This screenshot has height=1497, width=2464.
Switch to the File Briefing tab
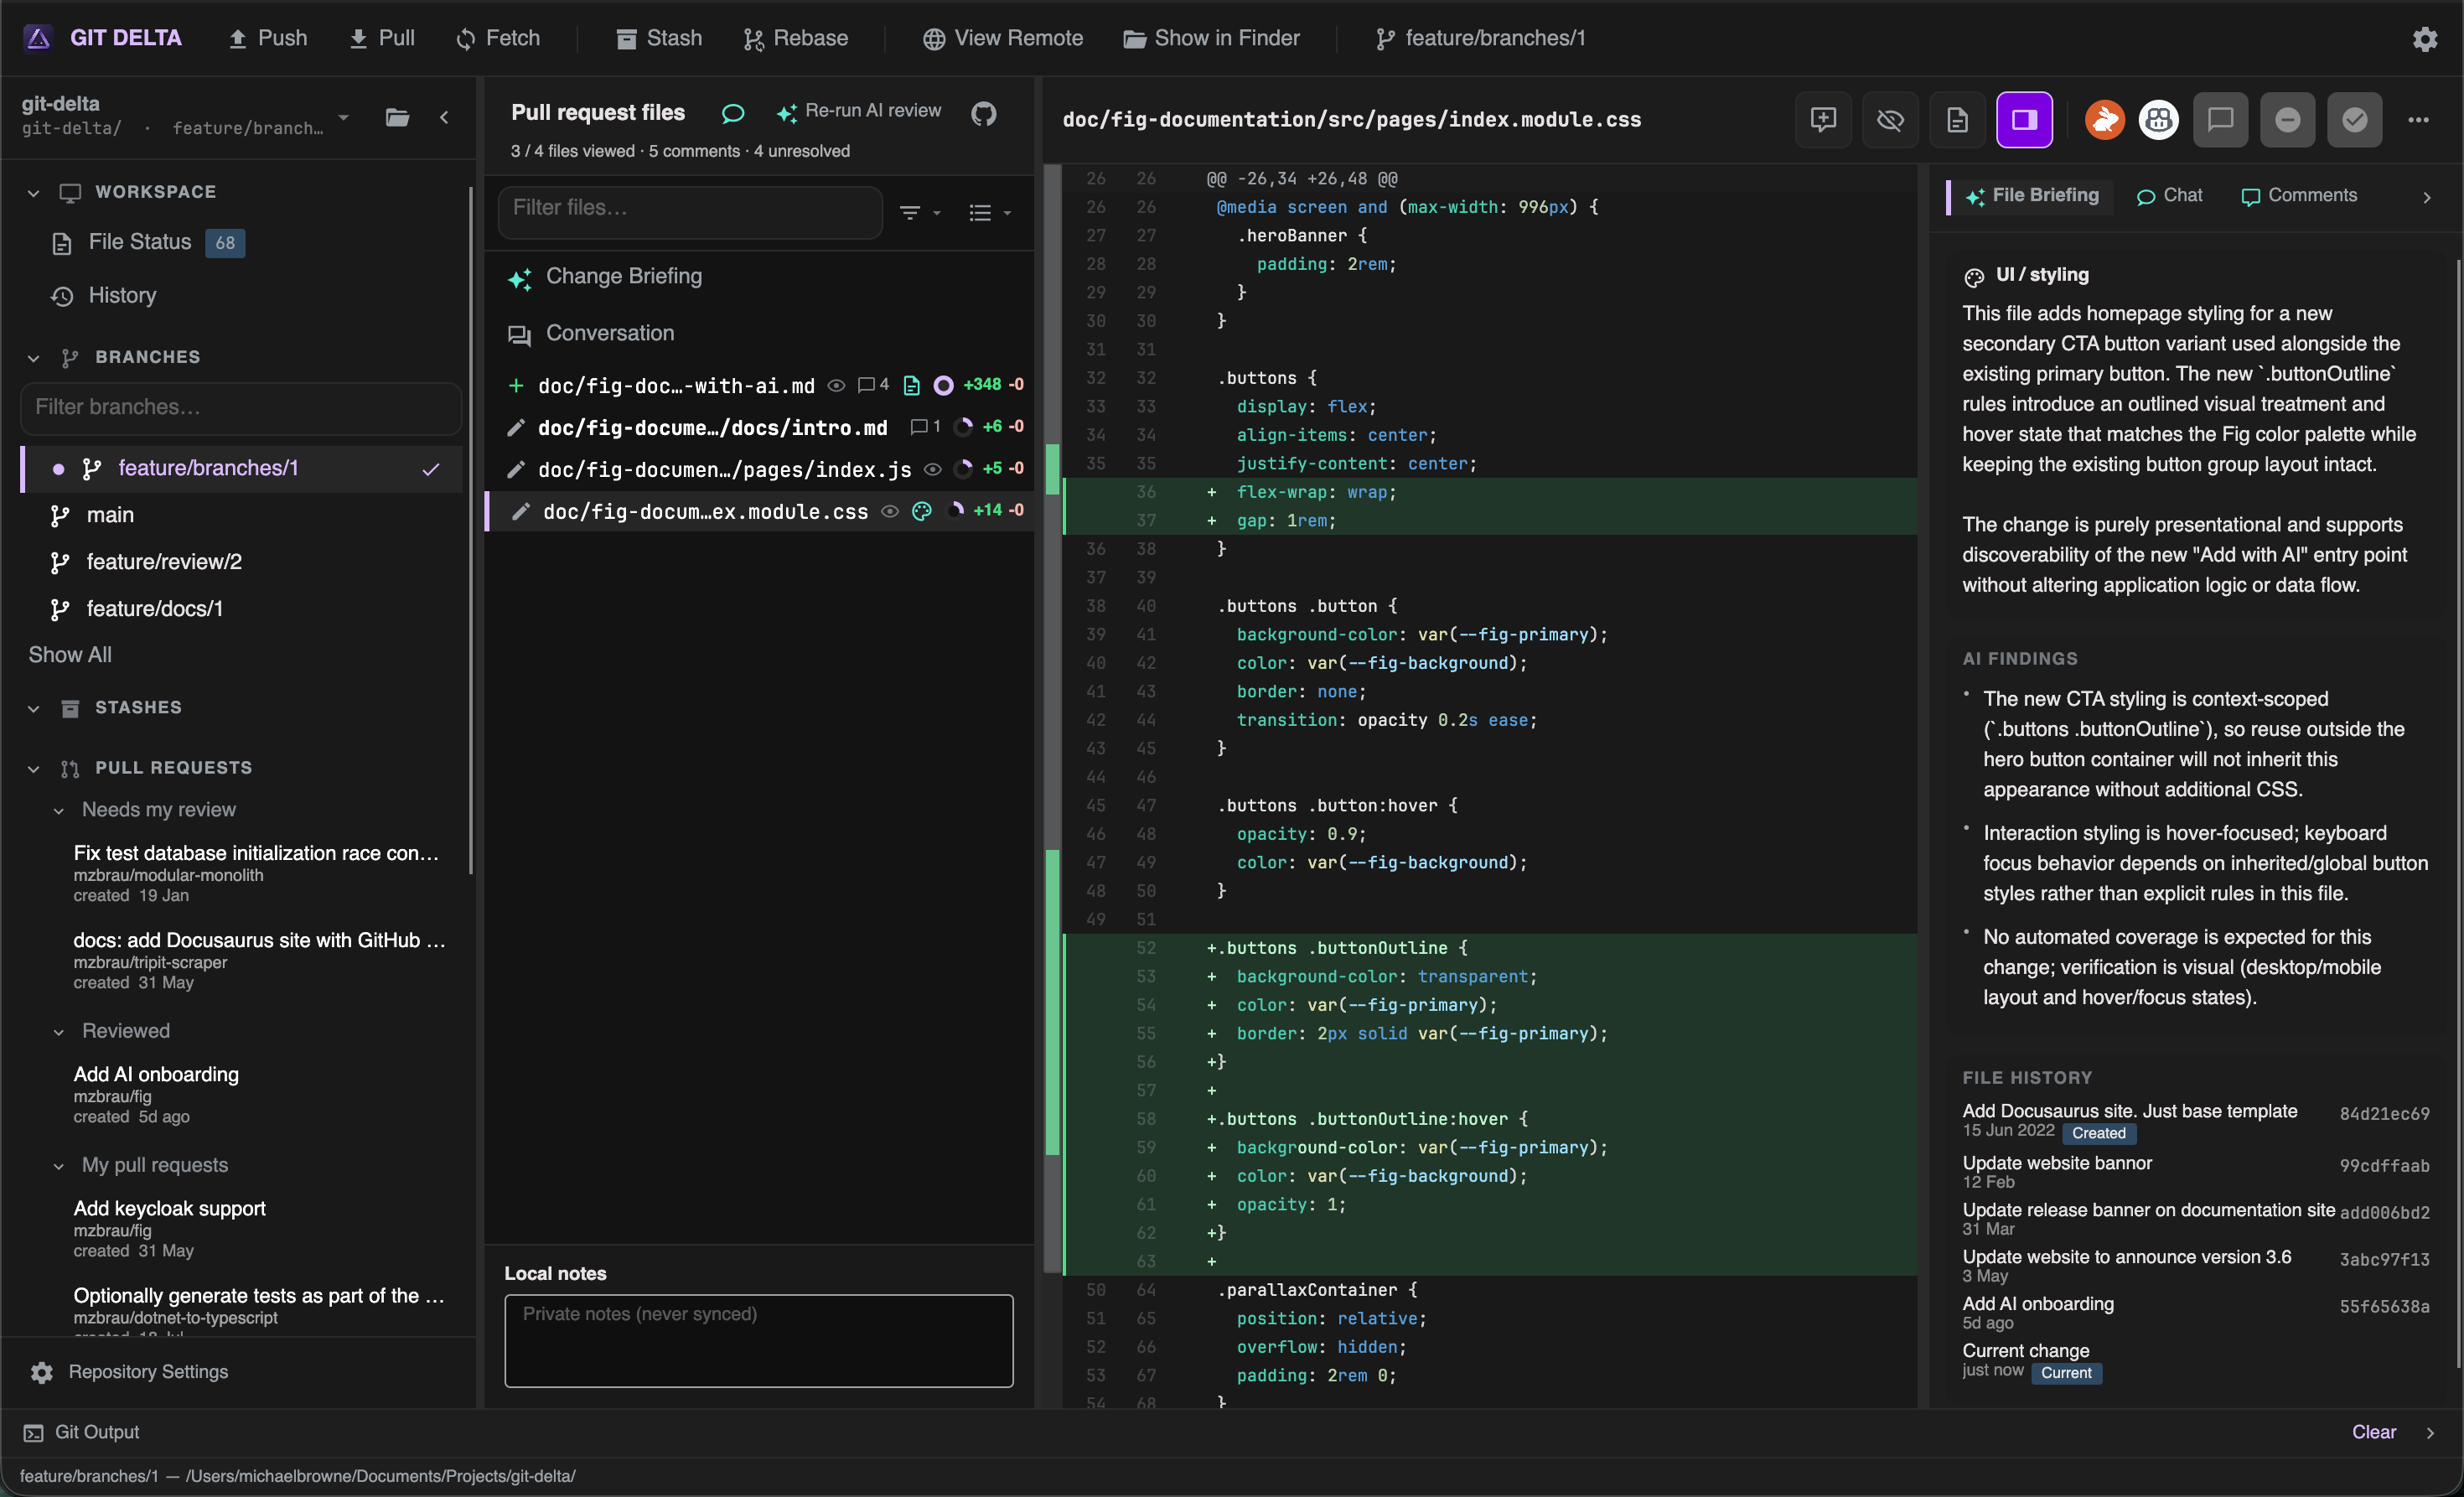(x=2032, y=196)
